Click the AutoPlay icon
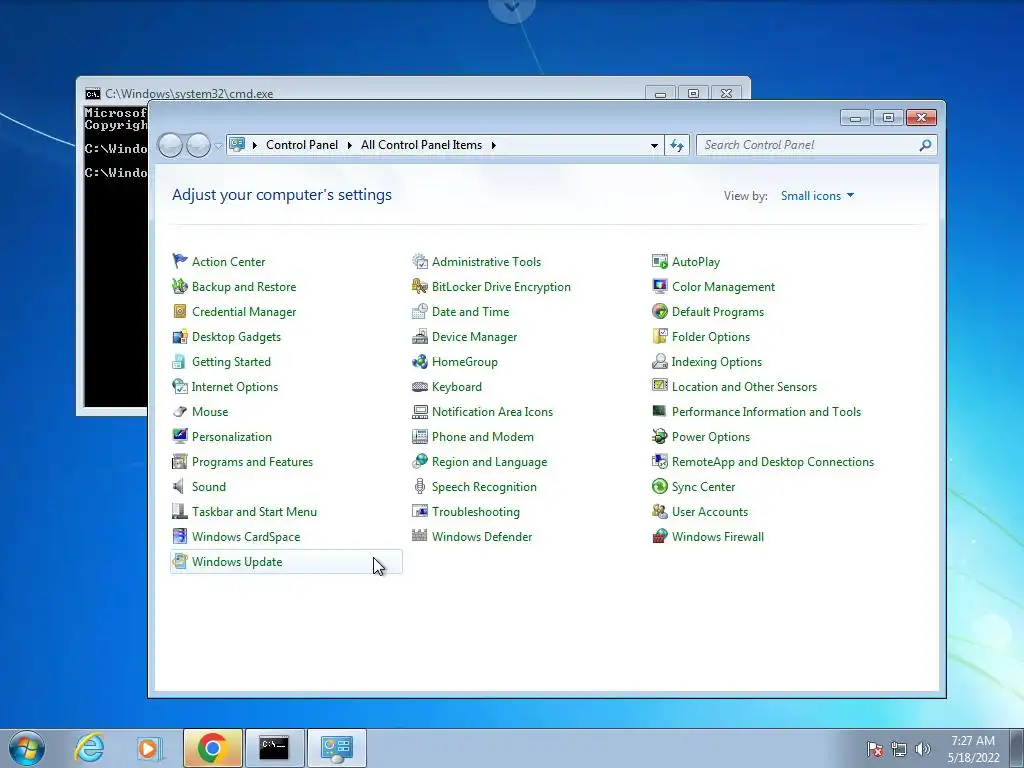The width and height of the screenshot is (1024, 768). click(660, 261)
